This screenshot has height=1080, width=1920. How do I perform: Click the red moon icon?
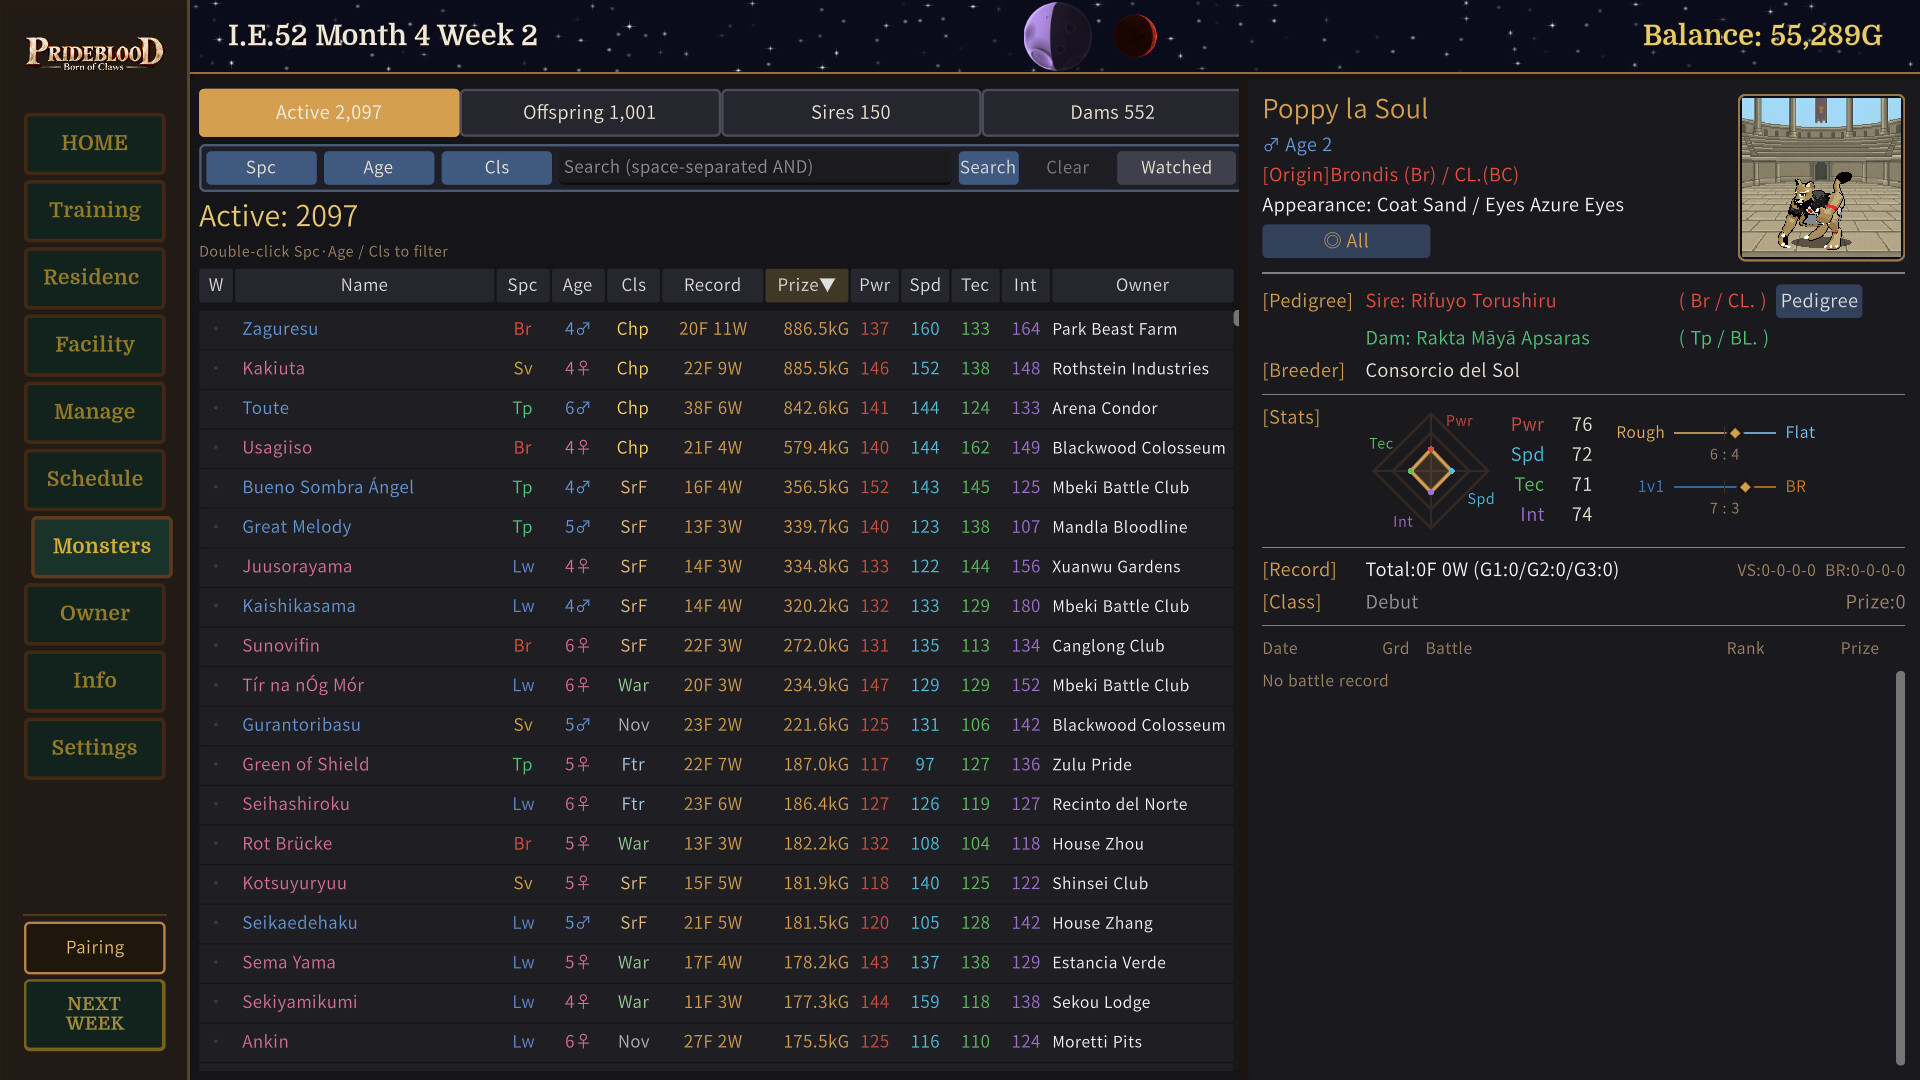[1135, 36]
